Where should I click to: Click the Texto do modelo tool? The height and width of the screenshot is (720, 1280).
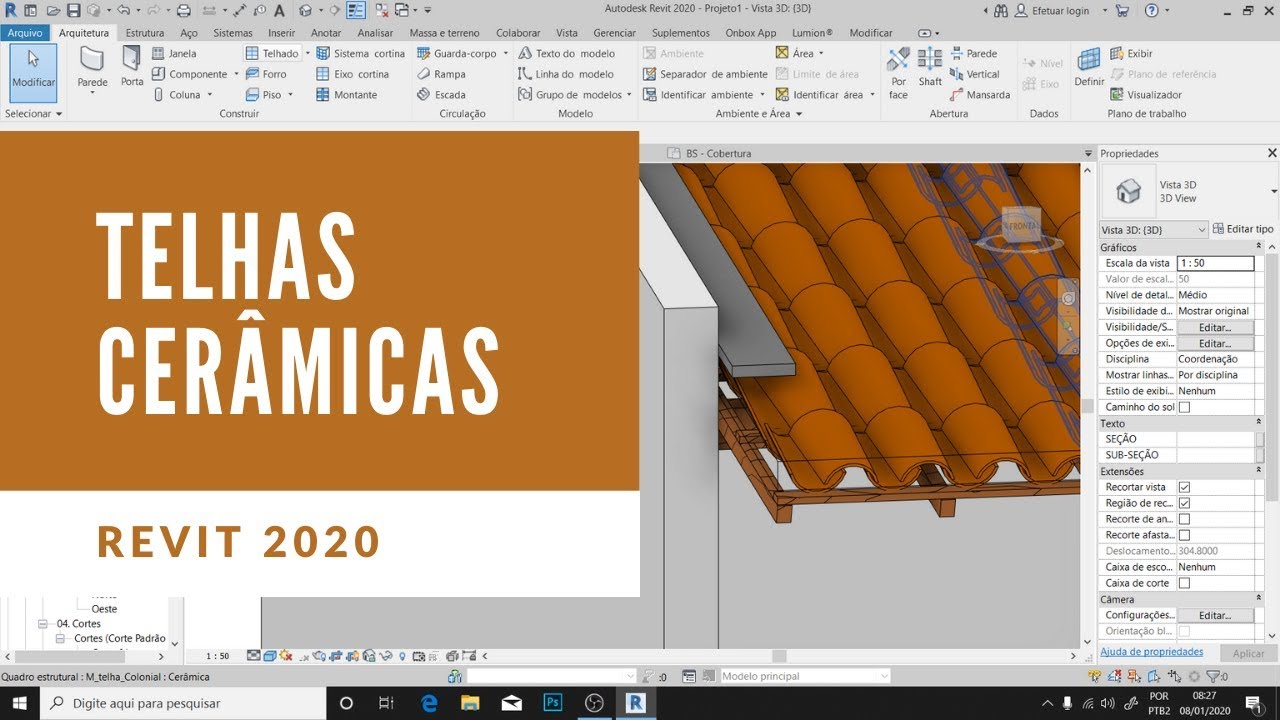click(x=567, y=53)
